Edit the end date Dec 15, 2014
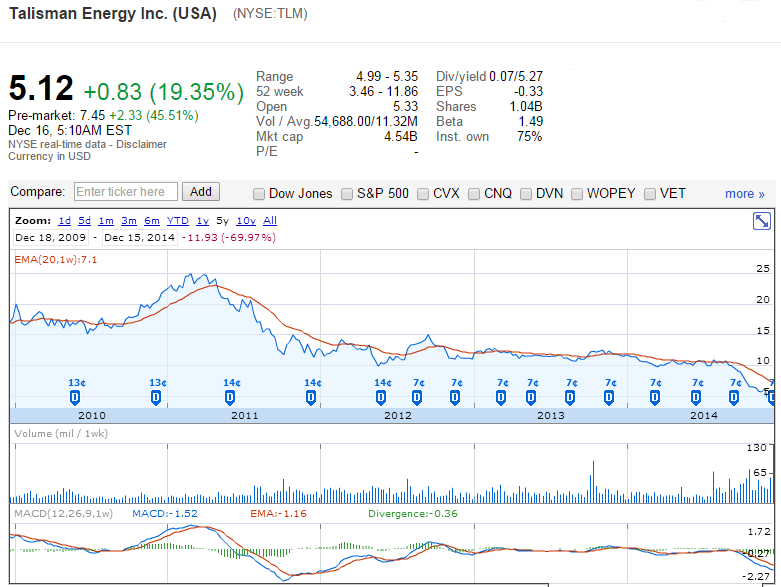The height and width of the screenshot is (587, 781). click(x=139, y=237)
